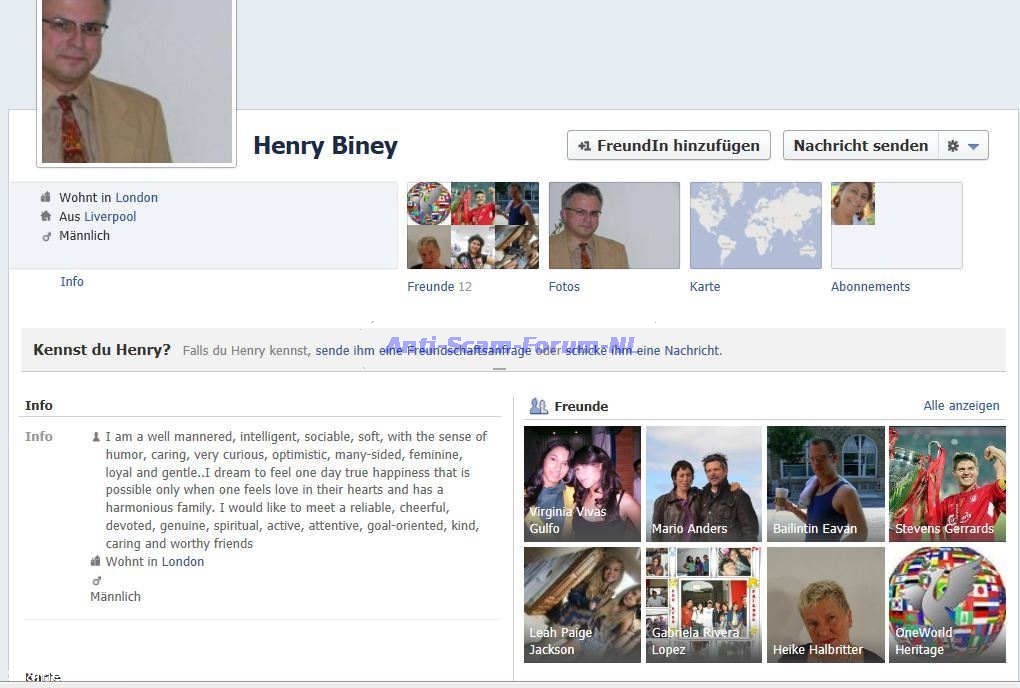Open the Fotos thumbnail
Image resolution: width=1020 pixels, height=688 pixels.
pyautogui.click(x=614, y=225)
